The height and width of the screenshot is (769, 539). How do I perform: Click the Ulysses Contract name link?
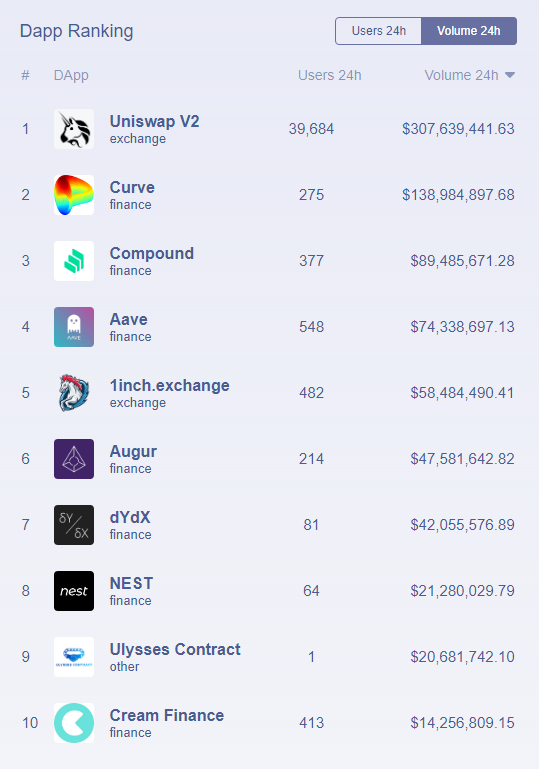point(175,649)
